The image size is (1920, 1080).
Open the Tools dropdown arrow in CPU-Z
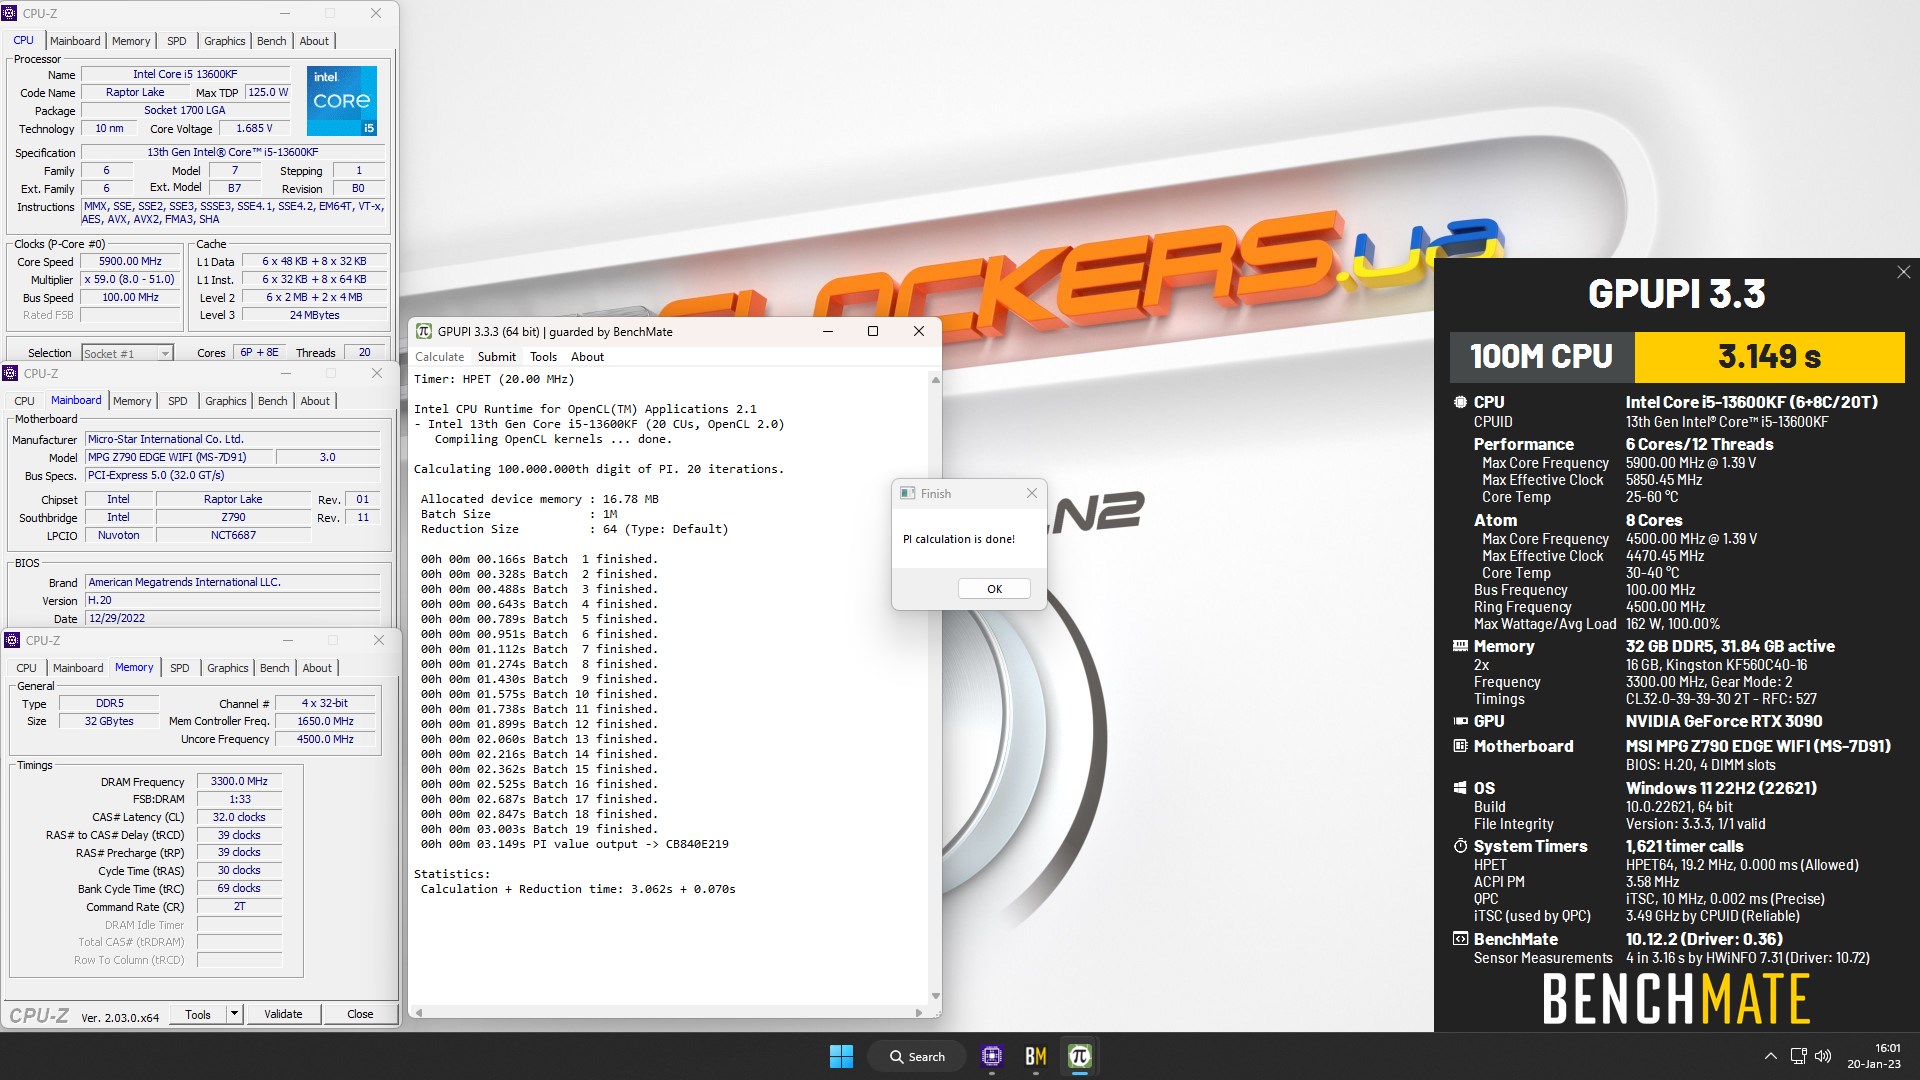(234, 1014)
